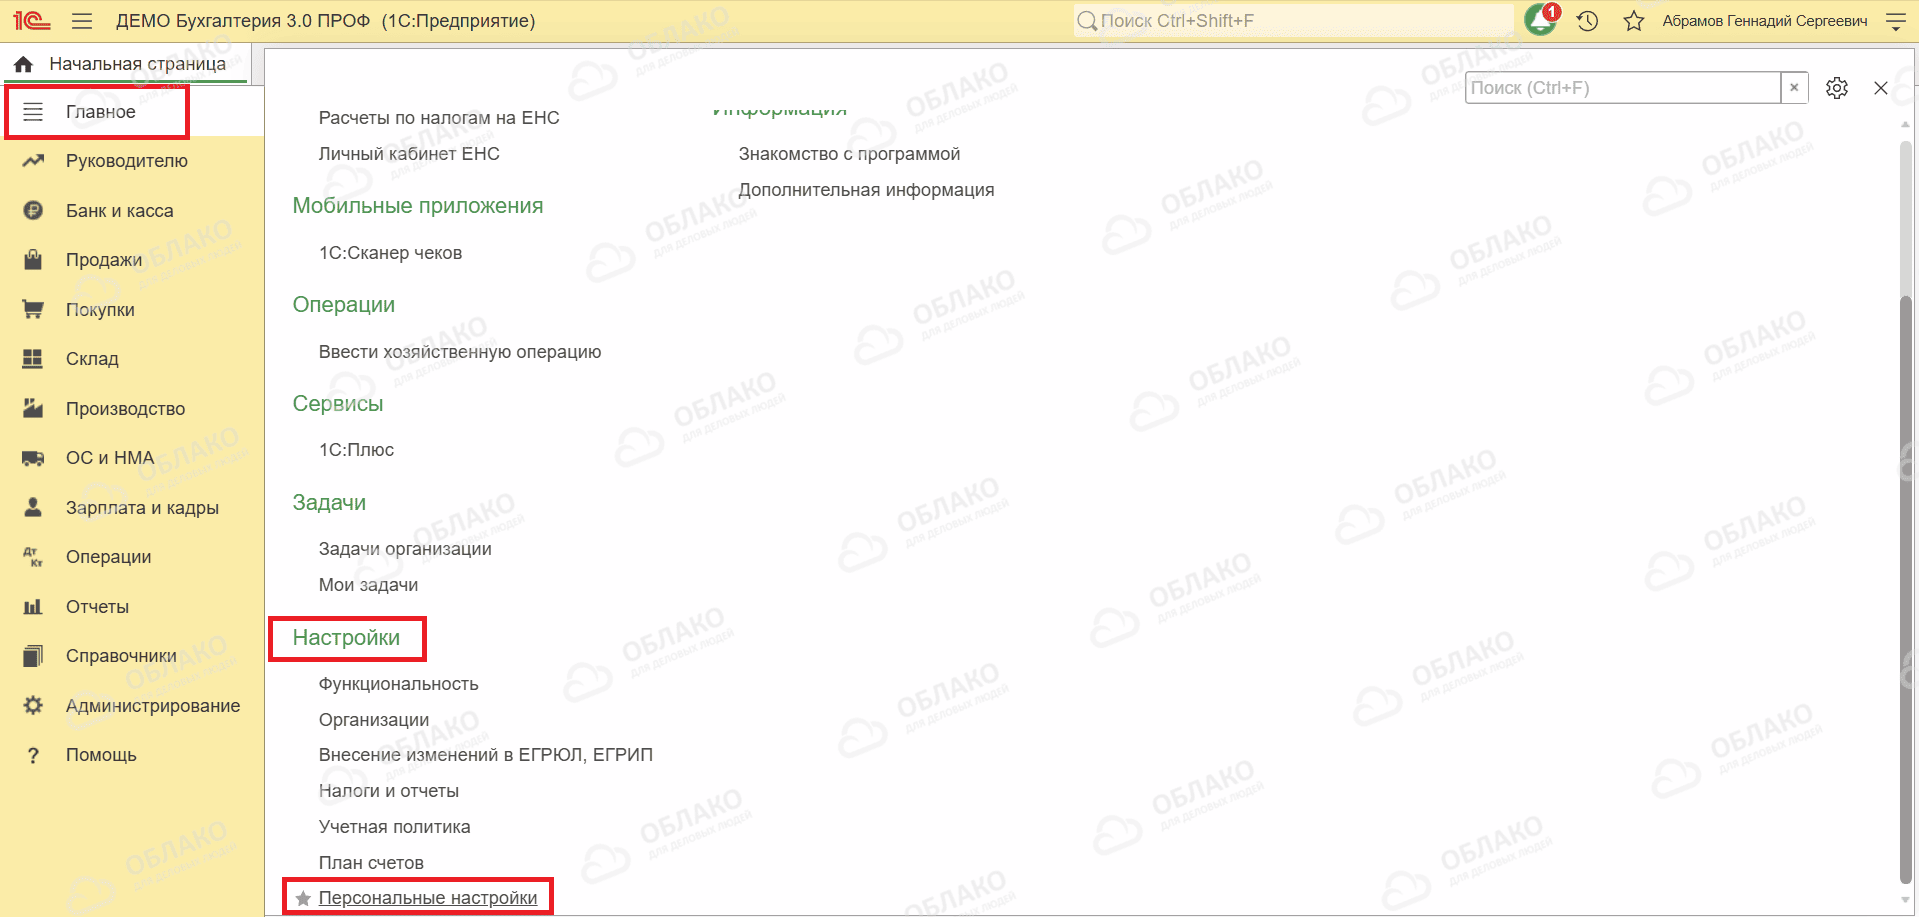Click the Покупки shopping cart icon
1919x917 pixels.
[33, 310]
